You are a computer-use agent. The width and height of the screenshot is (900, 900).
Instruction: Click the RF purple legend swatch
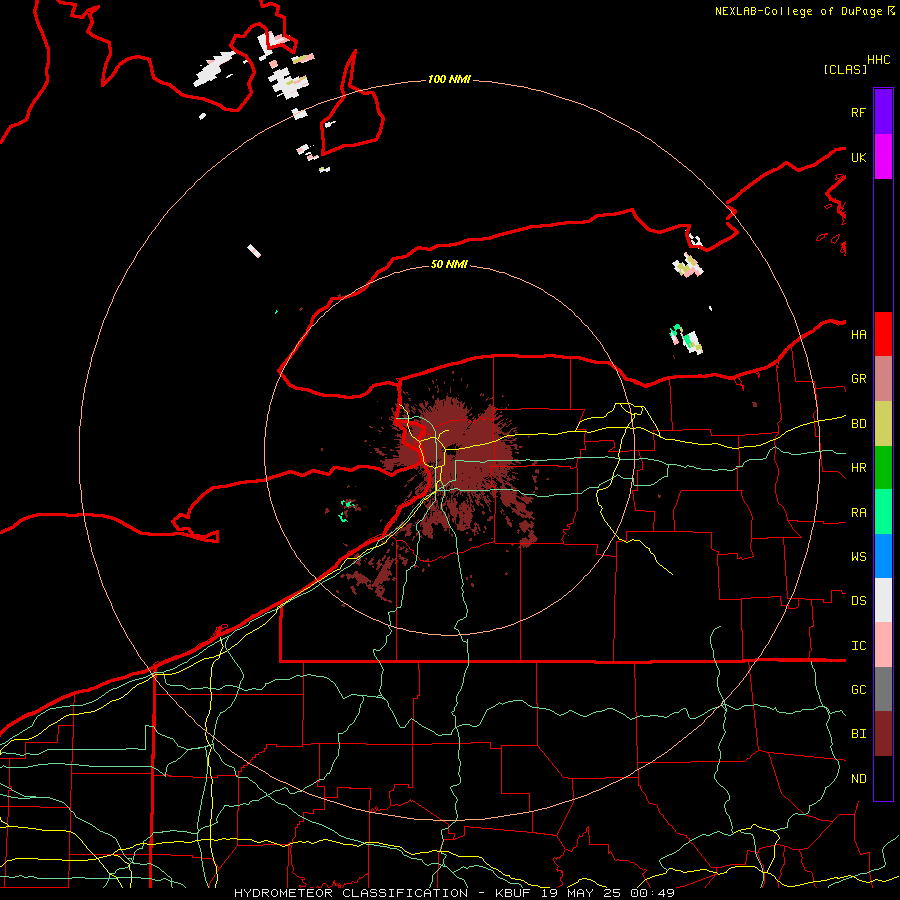883,112
